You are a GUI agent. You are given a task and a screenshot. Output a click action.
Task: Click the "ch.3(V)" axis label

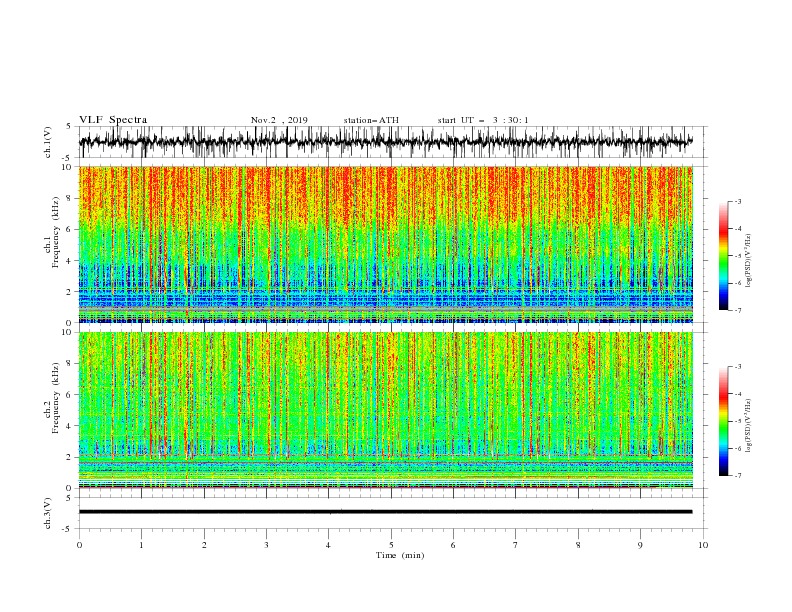click(x=48, y=513)
